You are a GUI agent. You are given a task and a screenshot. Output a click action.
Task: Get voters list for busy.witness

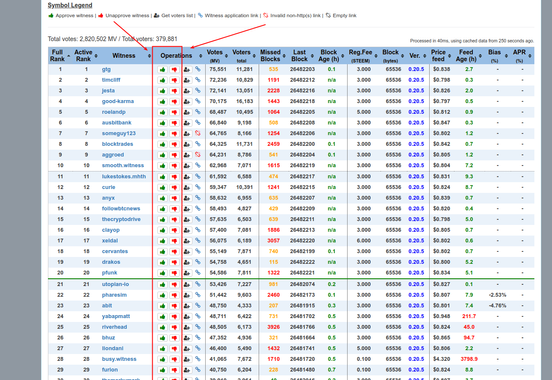187,359
